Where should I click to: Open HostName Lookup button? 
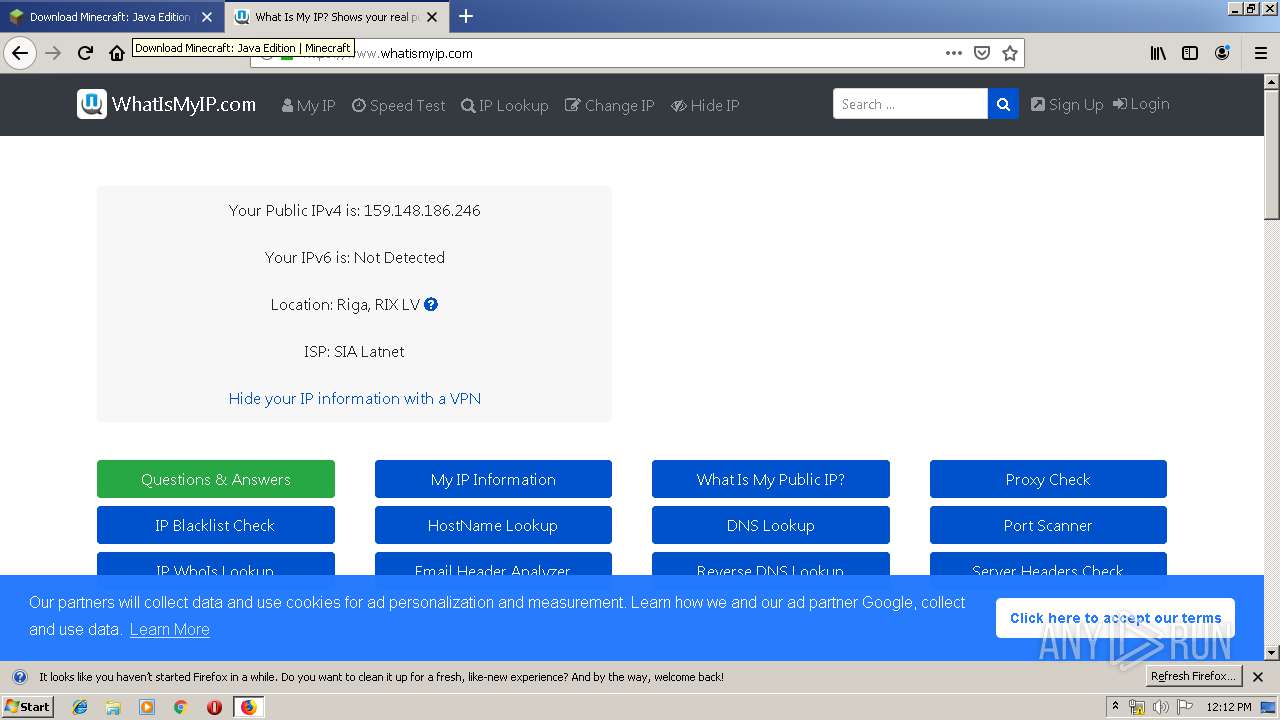[x=493, y=525]
